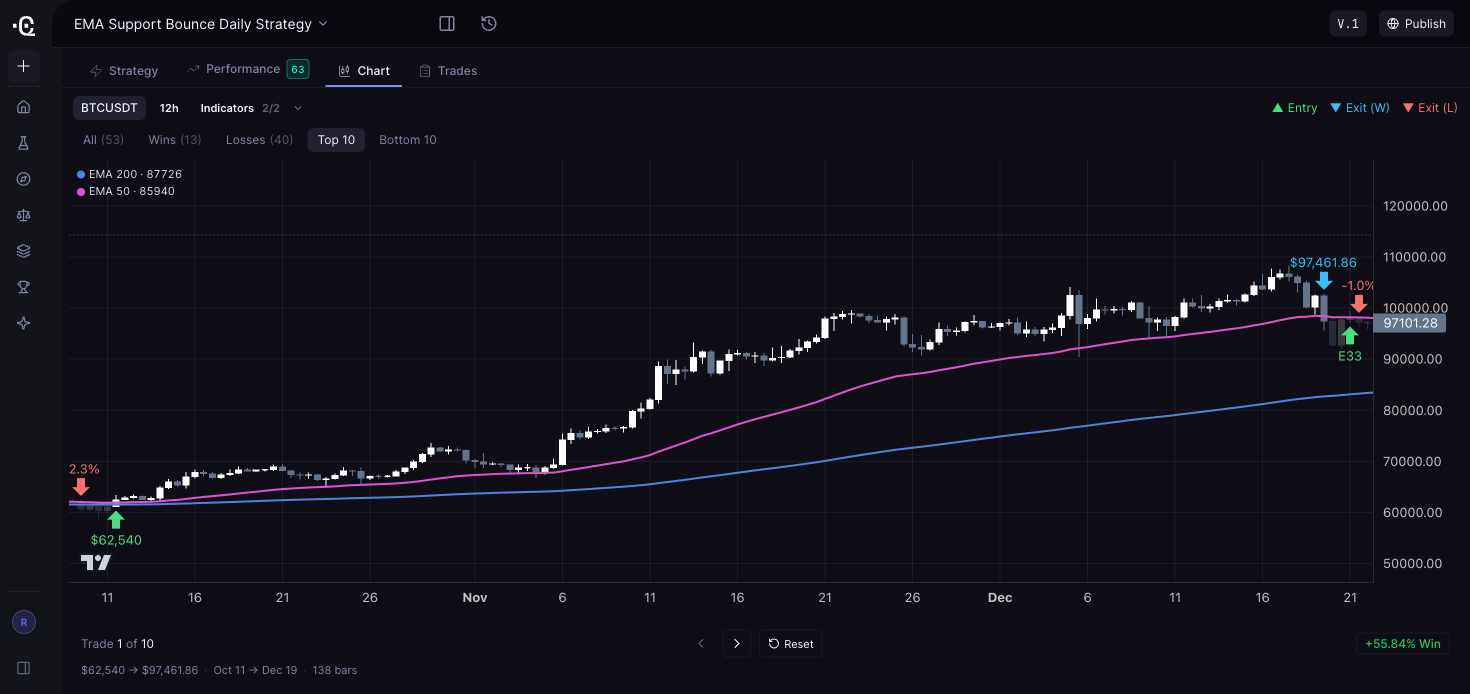Click the Publish button

point(1416,24)
